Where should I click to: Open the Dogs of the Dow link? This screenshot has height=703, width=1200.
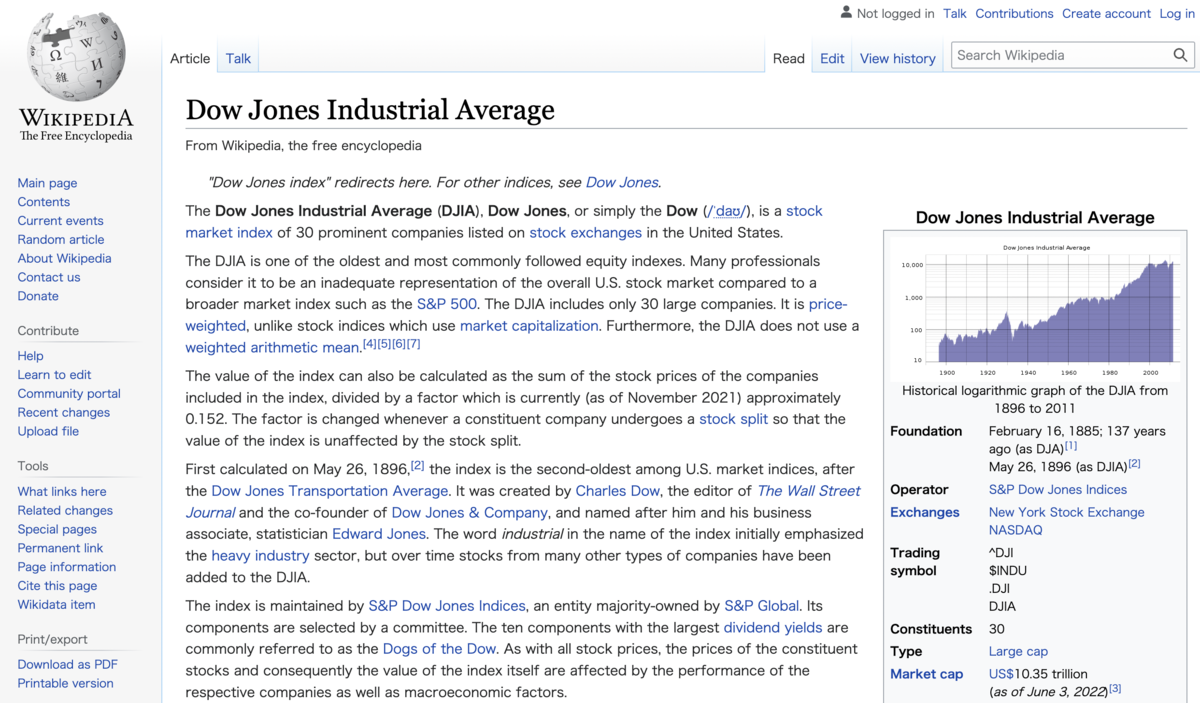[440, 650]
